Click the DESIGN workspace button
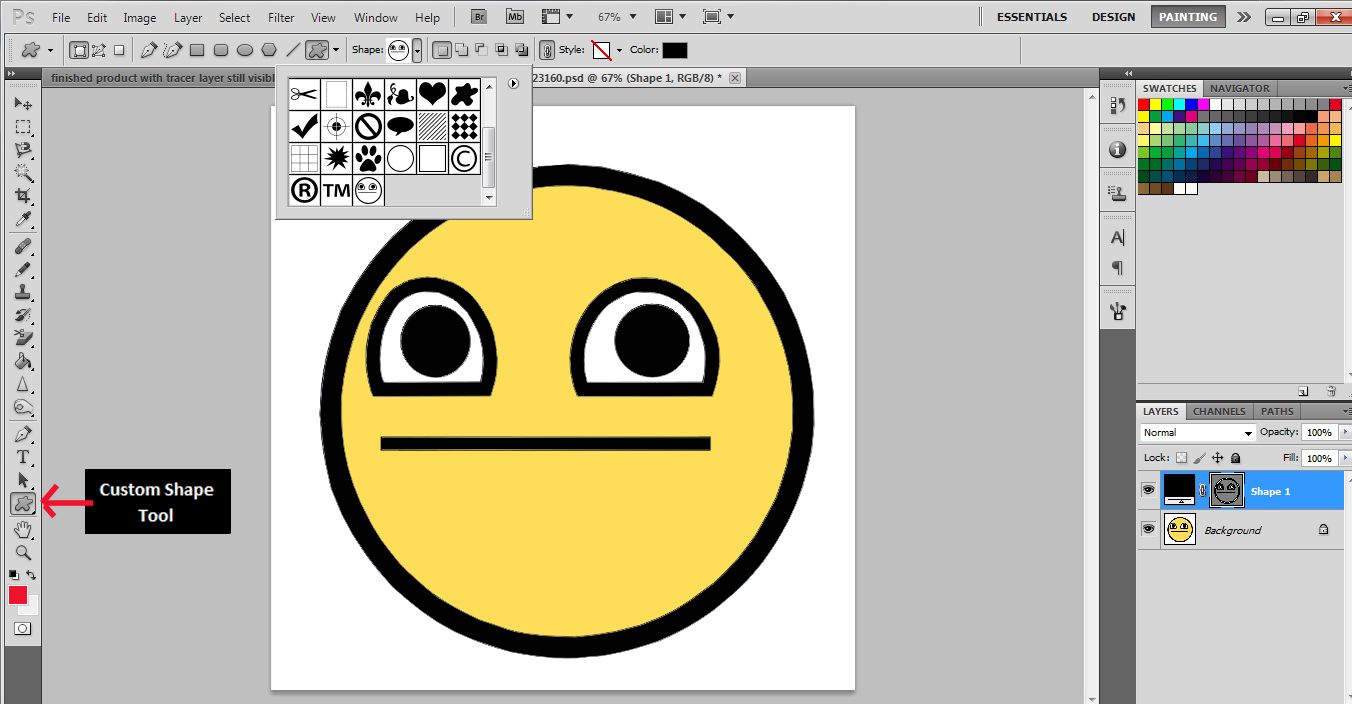 coord(1113,17)
